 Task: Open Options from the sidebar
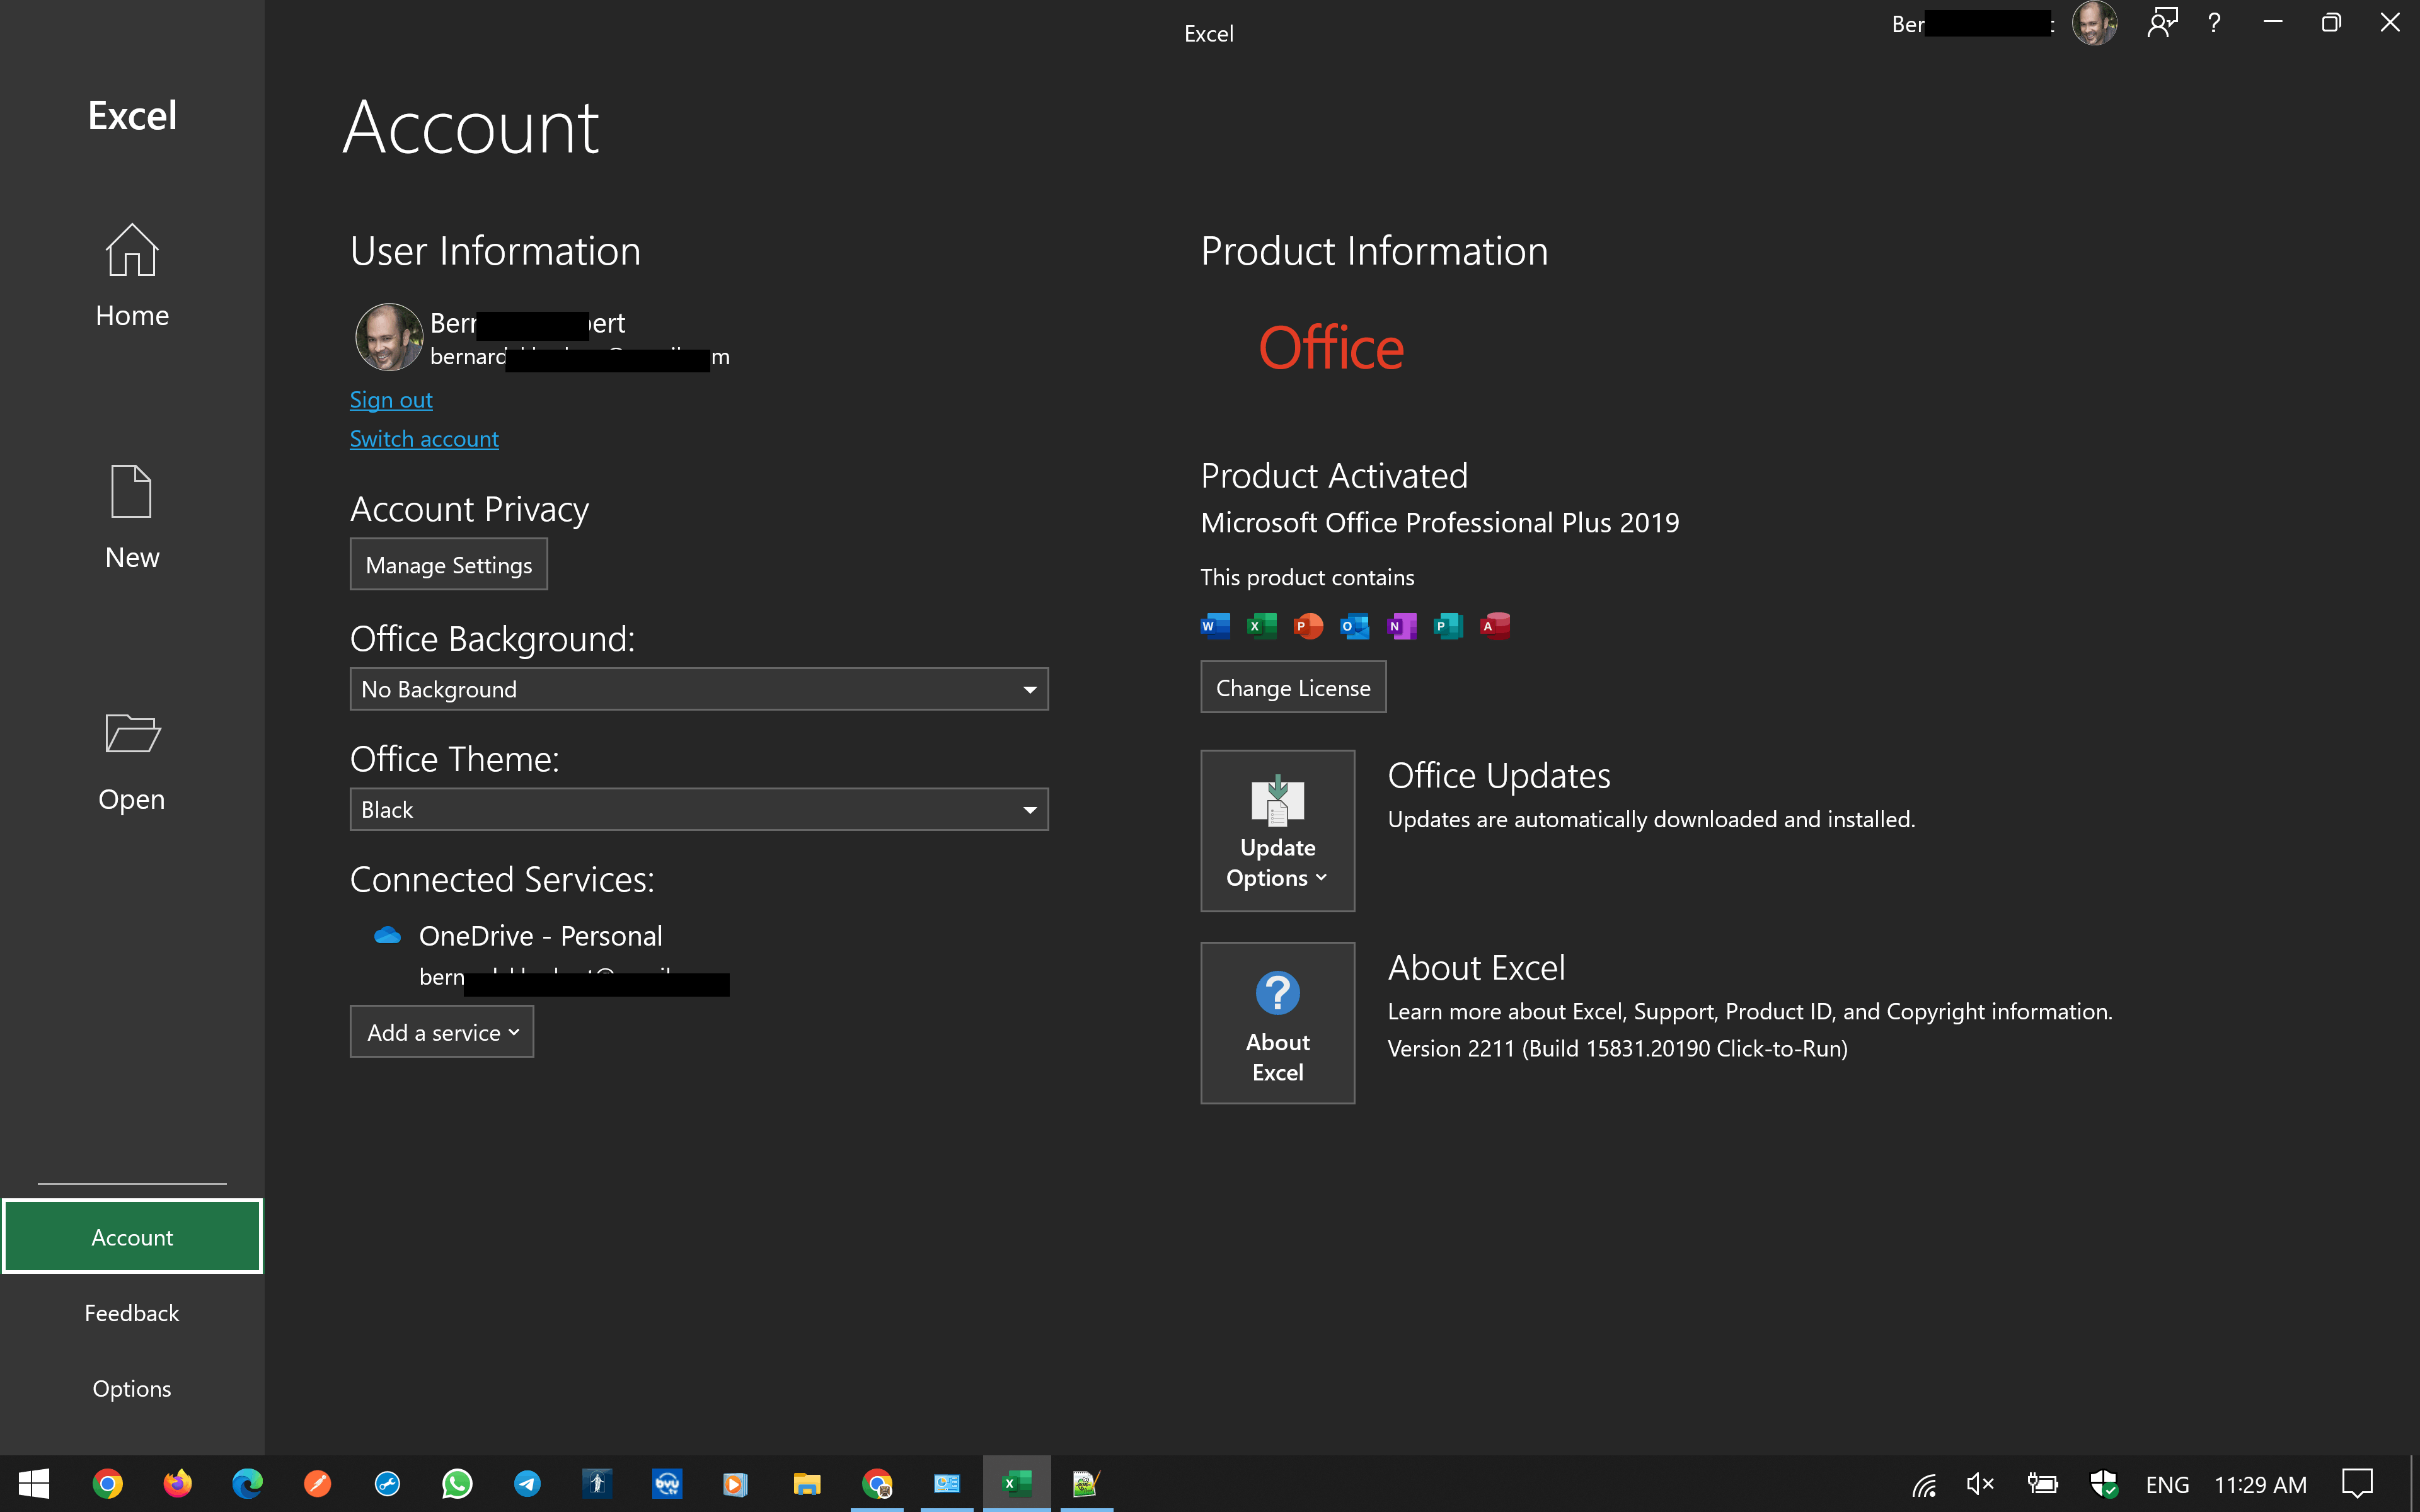[x=132, y=1389]
